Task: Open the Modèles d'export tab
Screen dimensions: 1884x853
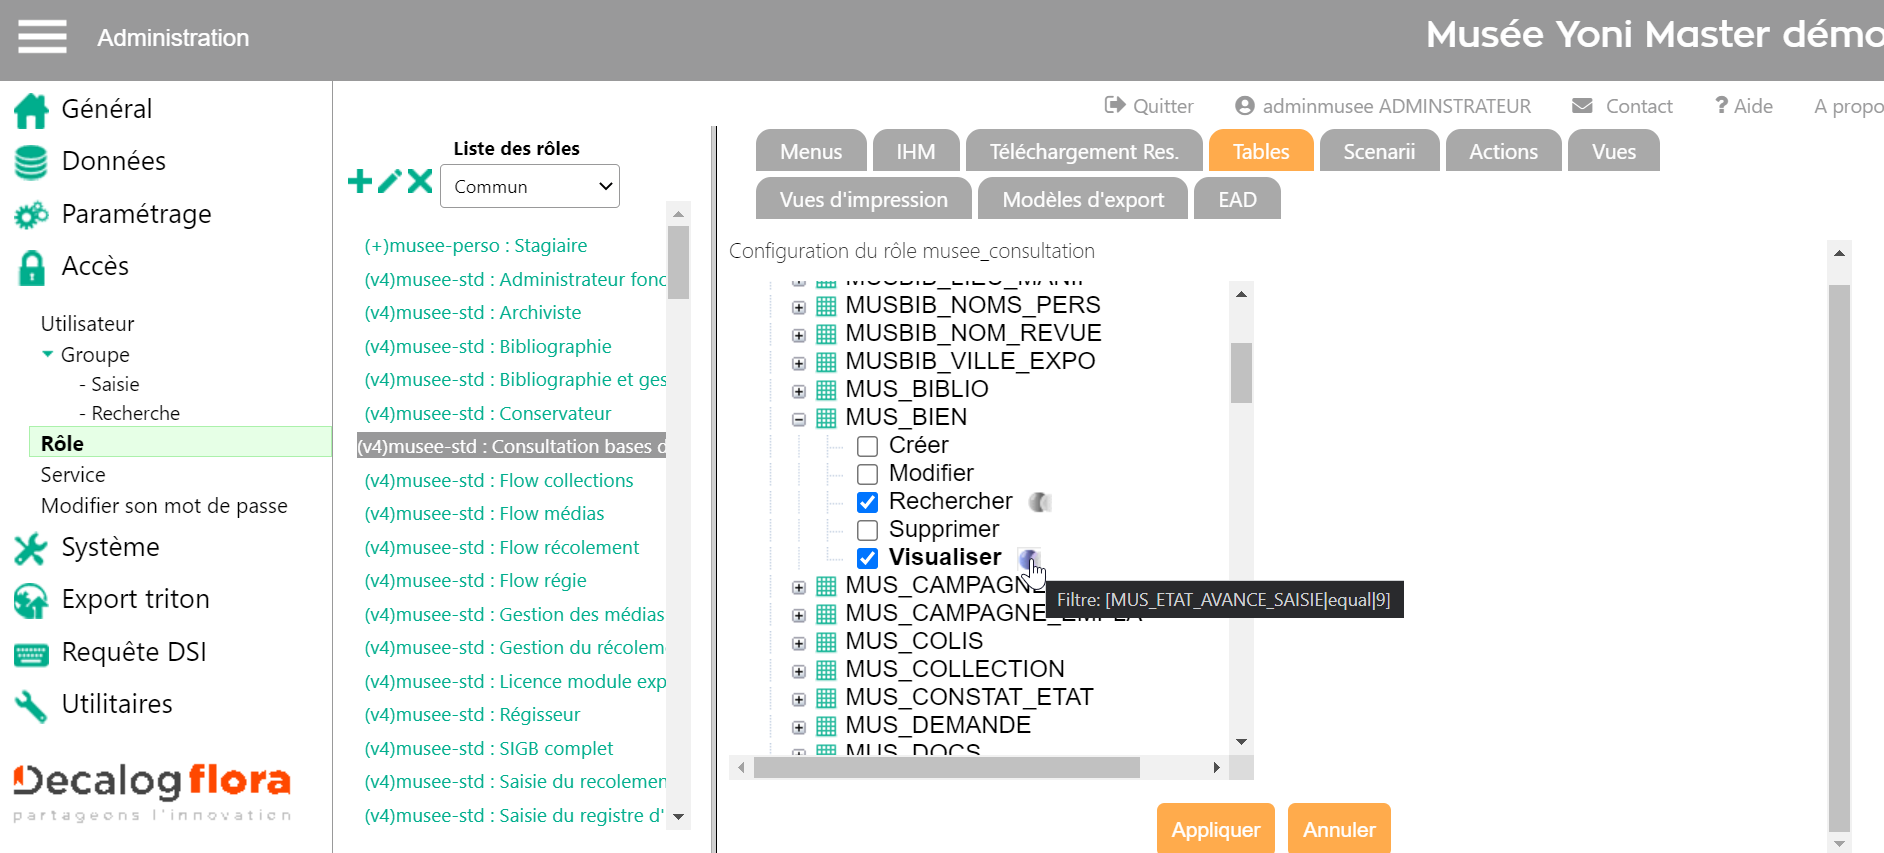Action: (x=1082, y=200)
